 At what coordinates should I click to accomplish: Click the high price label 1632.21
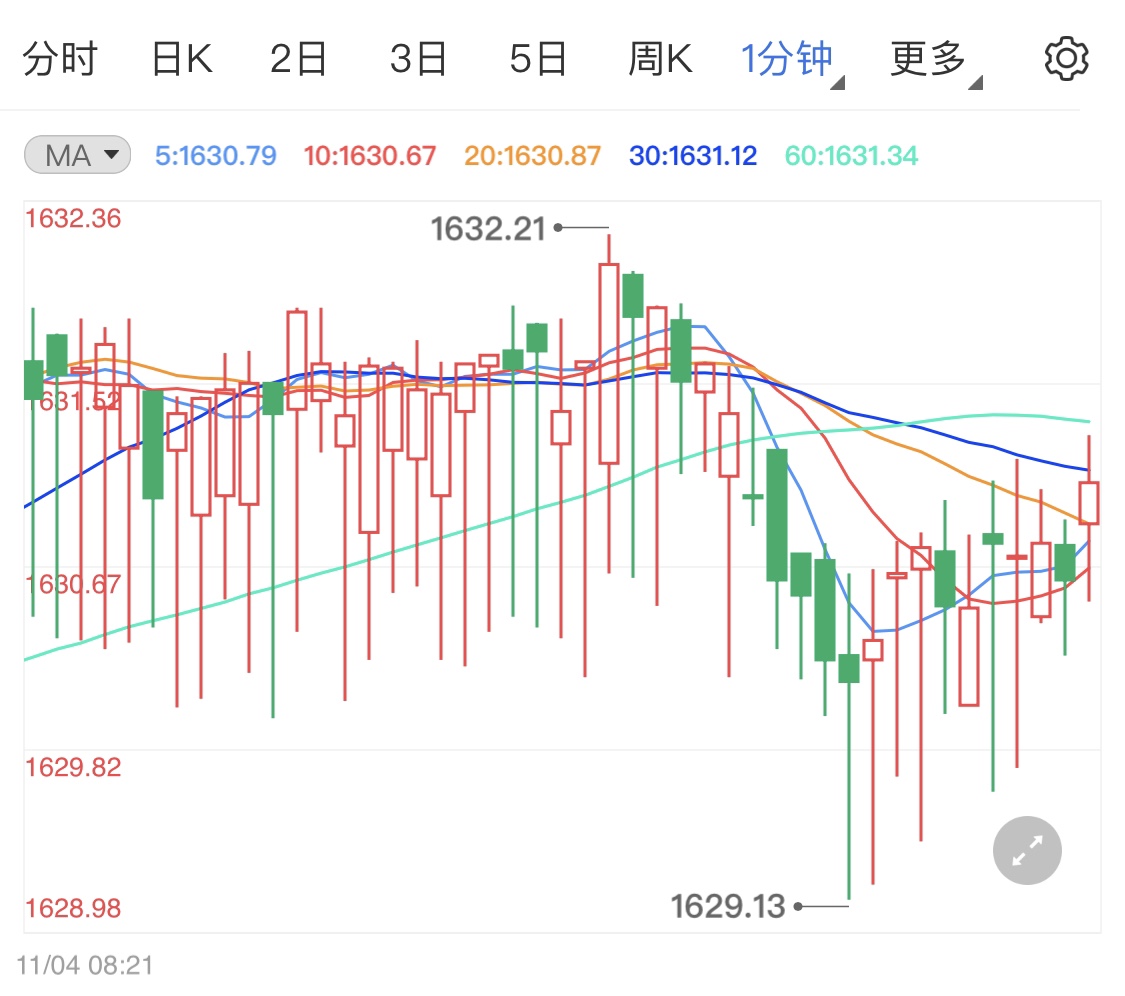pyautogui.click(x=489, y=230)
